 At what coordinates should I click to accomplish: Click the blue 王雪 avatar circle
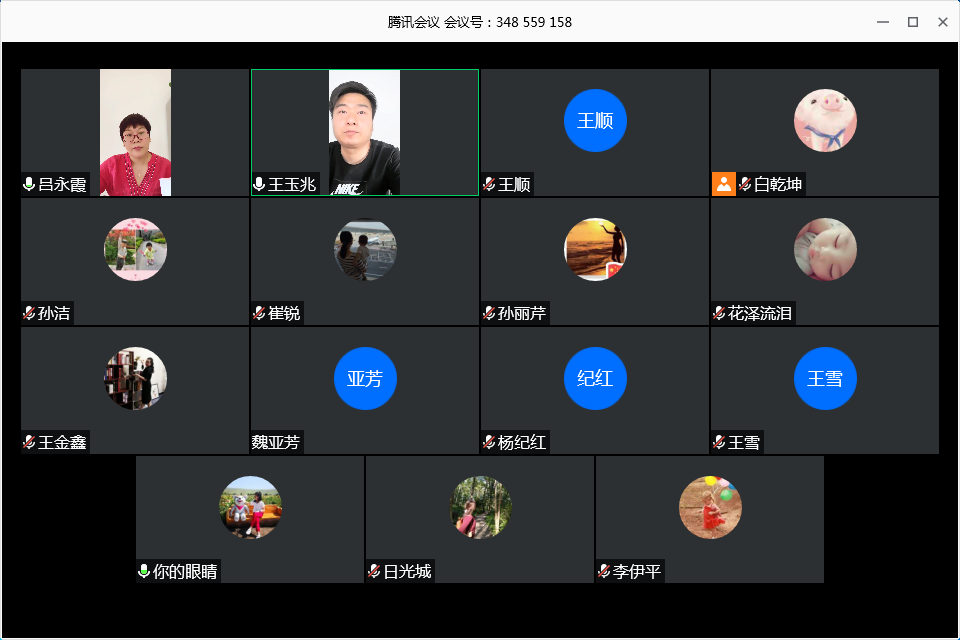825,378
